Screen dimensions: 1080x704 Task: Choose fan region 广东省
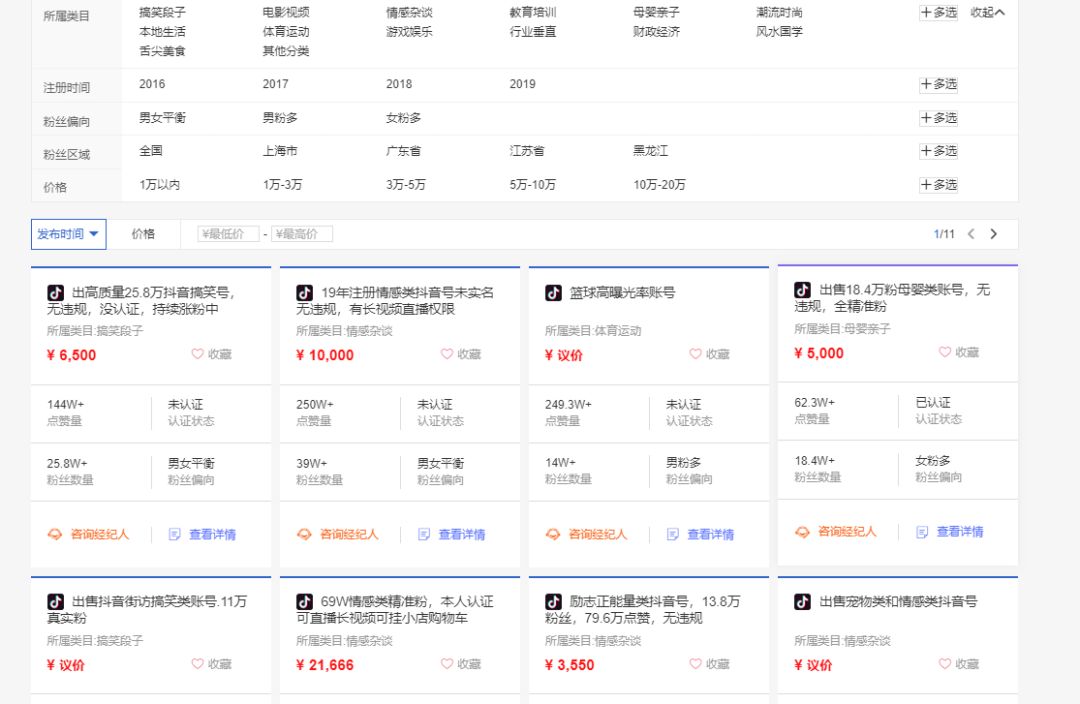(404, 151)
